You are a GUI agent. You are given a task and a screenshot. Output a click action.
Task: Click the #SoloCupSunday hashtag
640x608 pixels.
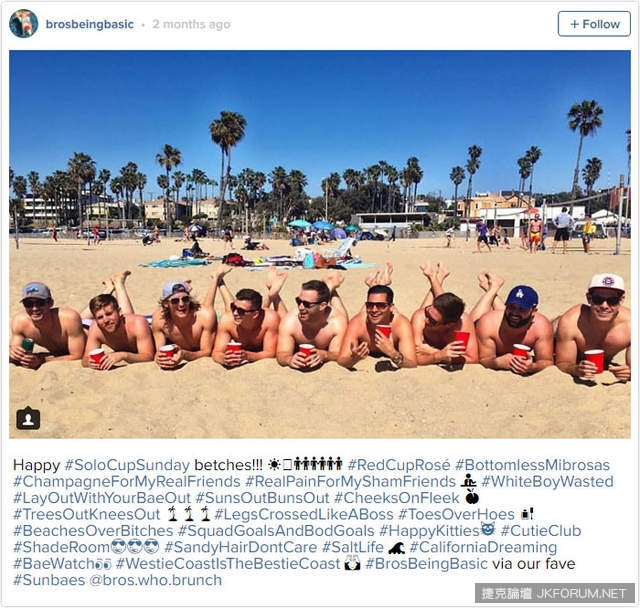click(x=127, y=465)
